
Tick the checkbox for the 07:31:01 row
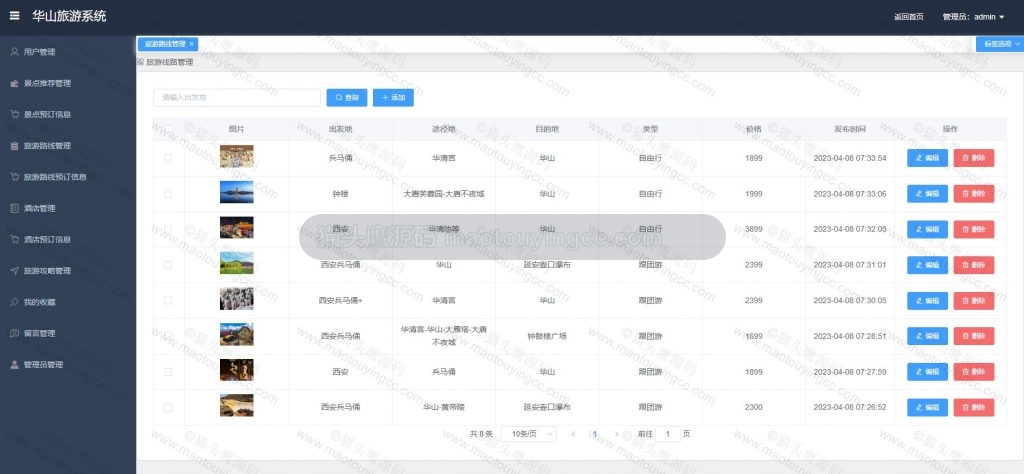click(168, 265)
